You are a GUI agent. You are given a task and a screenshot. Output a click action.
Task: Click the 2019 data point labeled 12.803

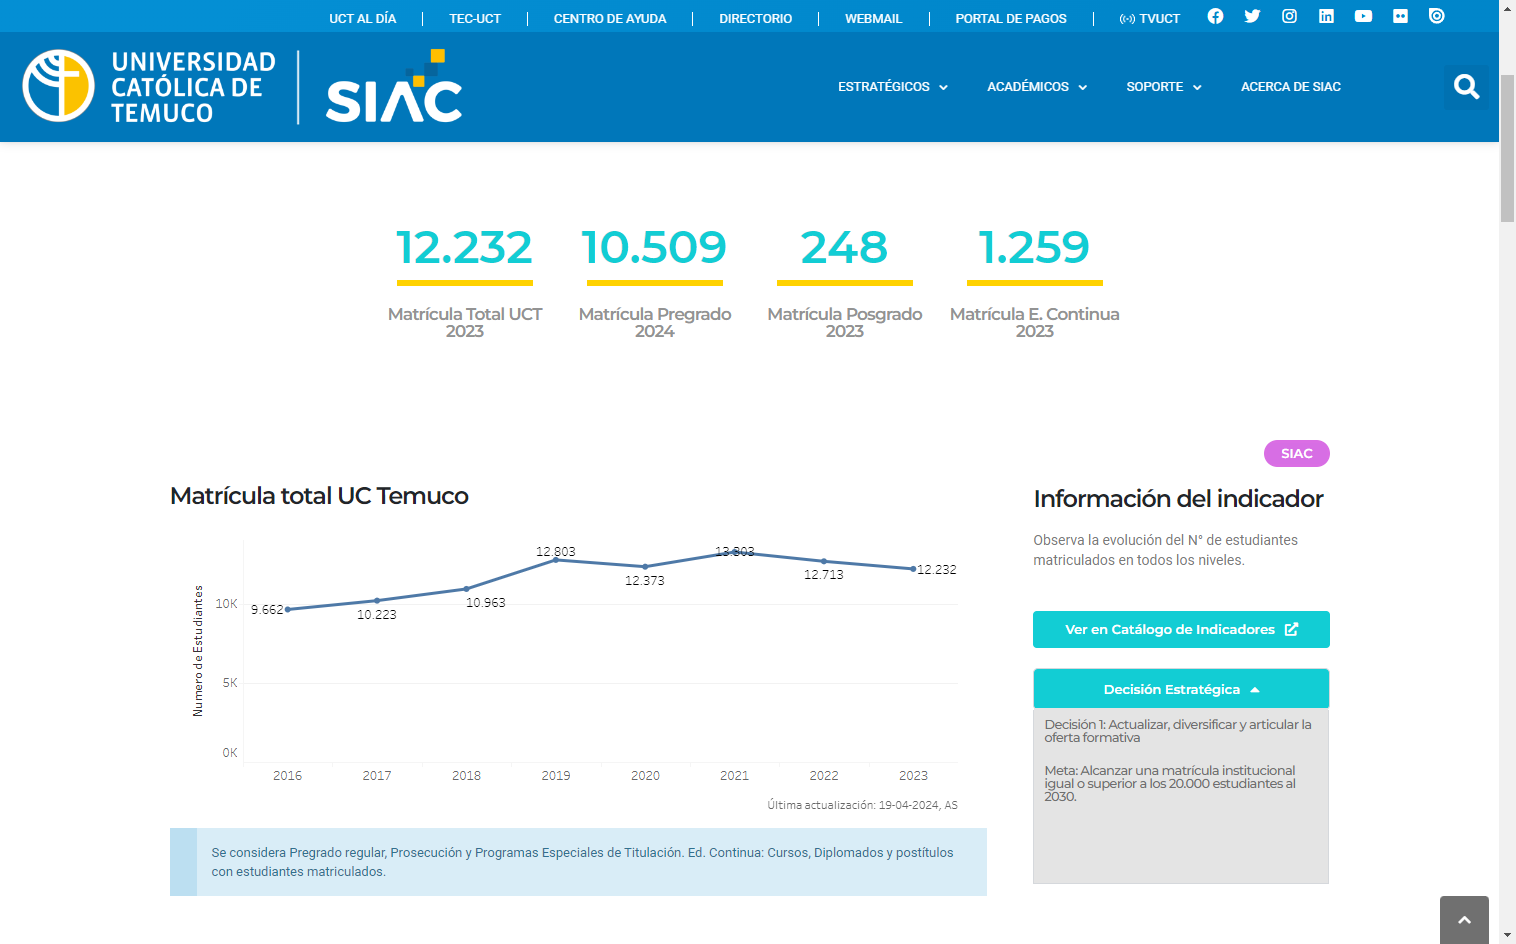pos(556,559)
